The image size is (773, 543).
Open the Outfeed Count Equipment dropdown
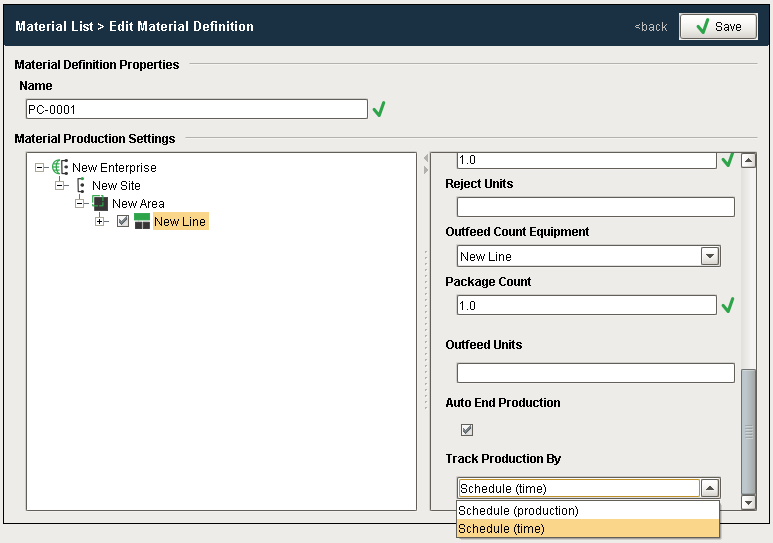710,257
